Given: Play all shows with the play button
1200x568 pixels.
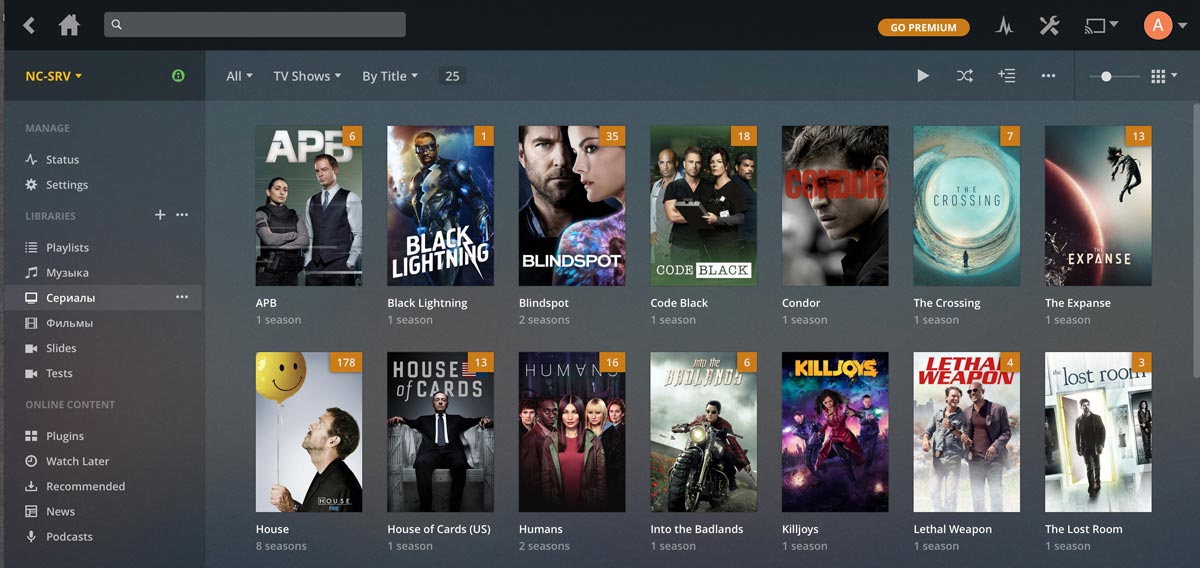Looking at the screenshot, I should [x=923, y=76].
